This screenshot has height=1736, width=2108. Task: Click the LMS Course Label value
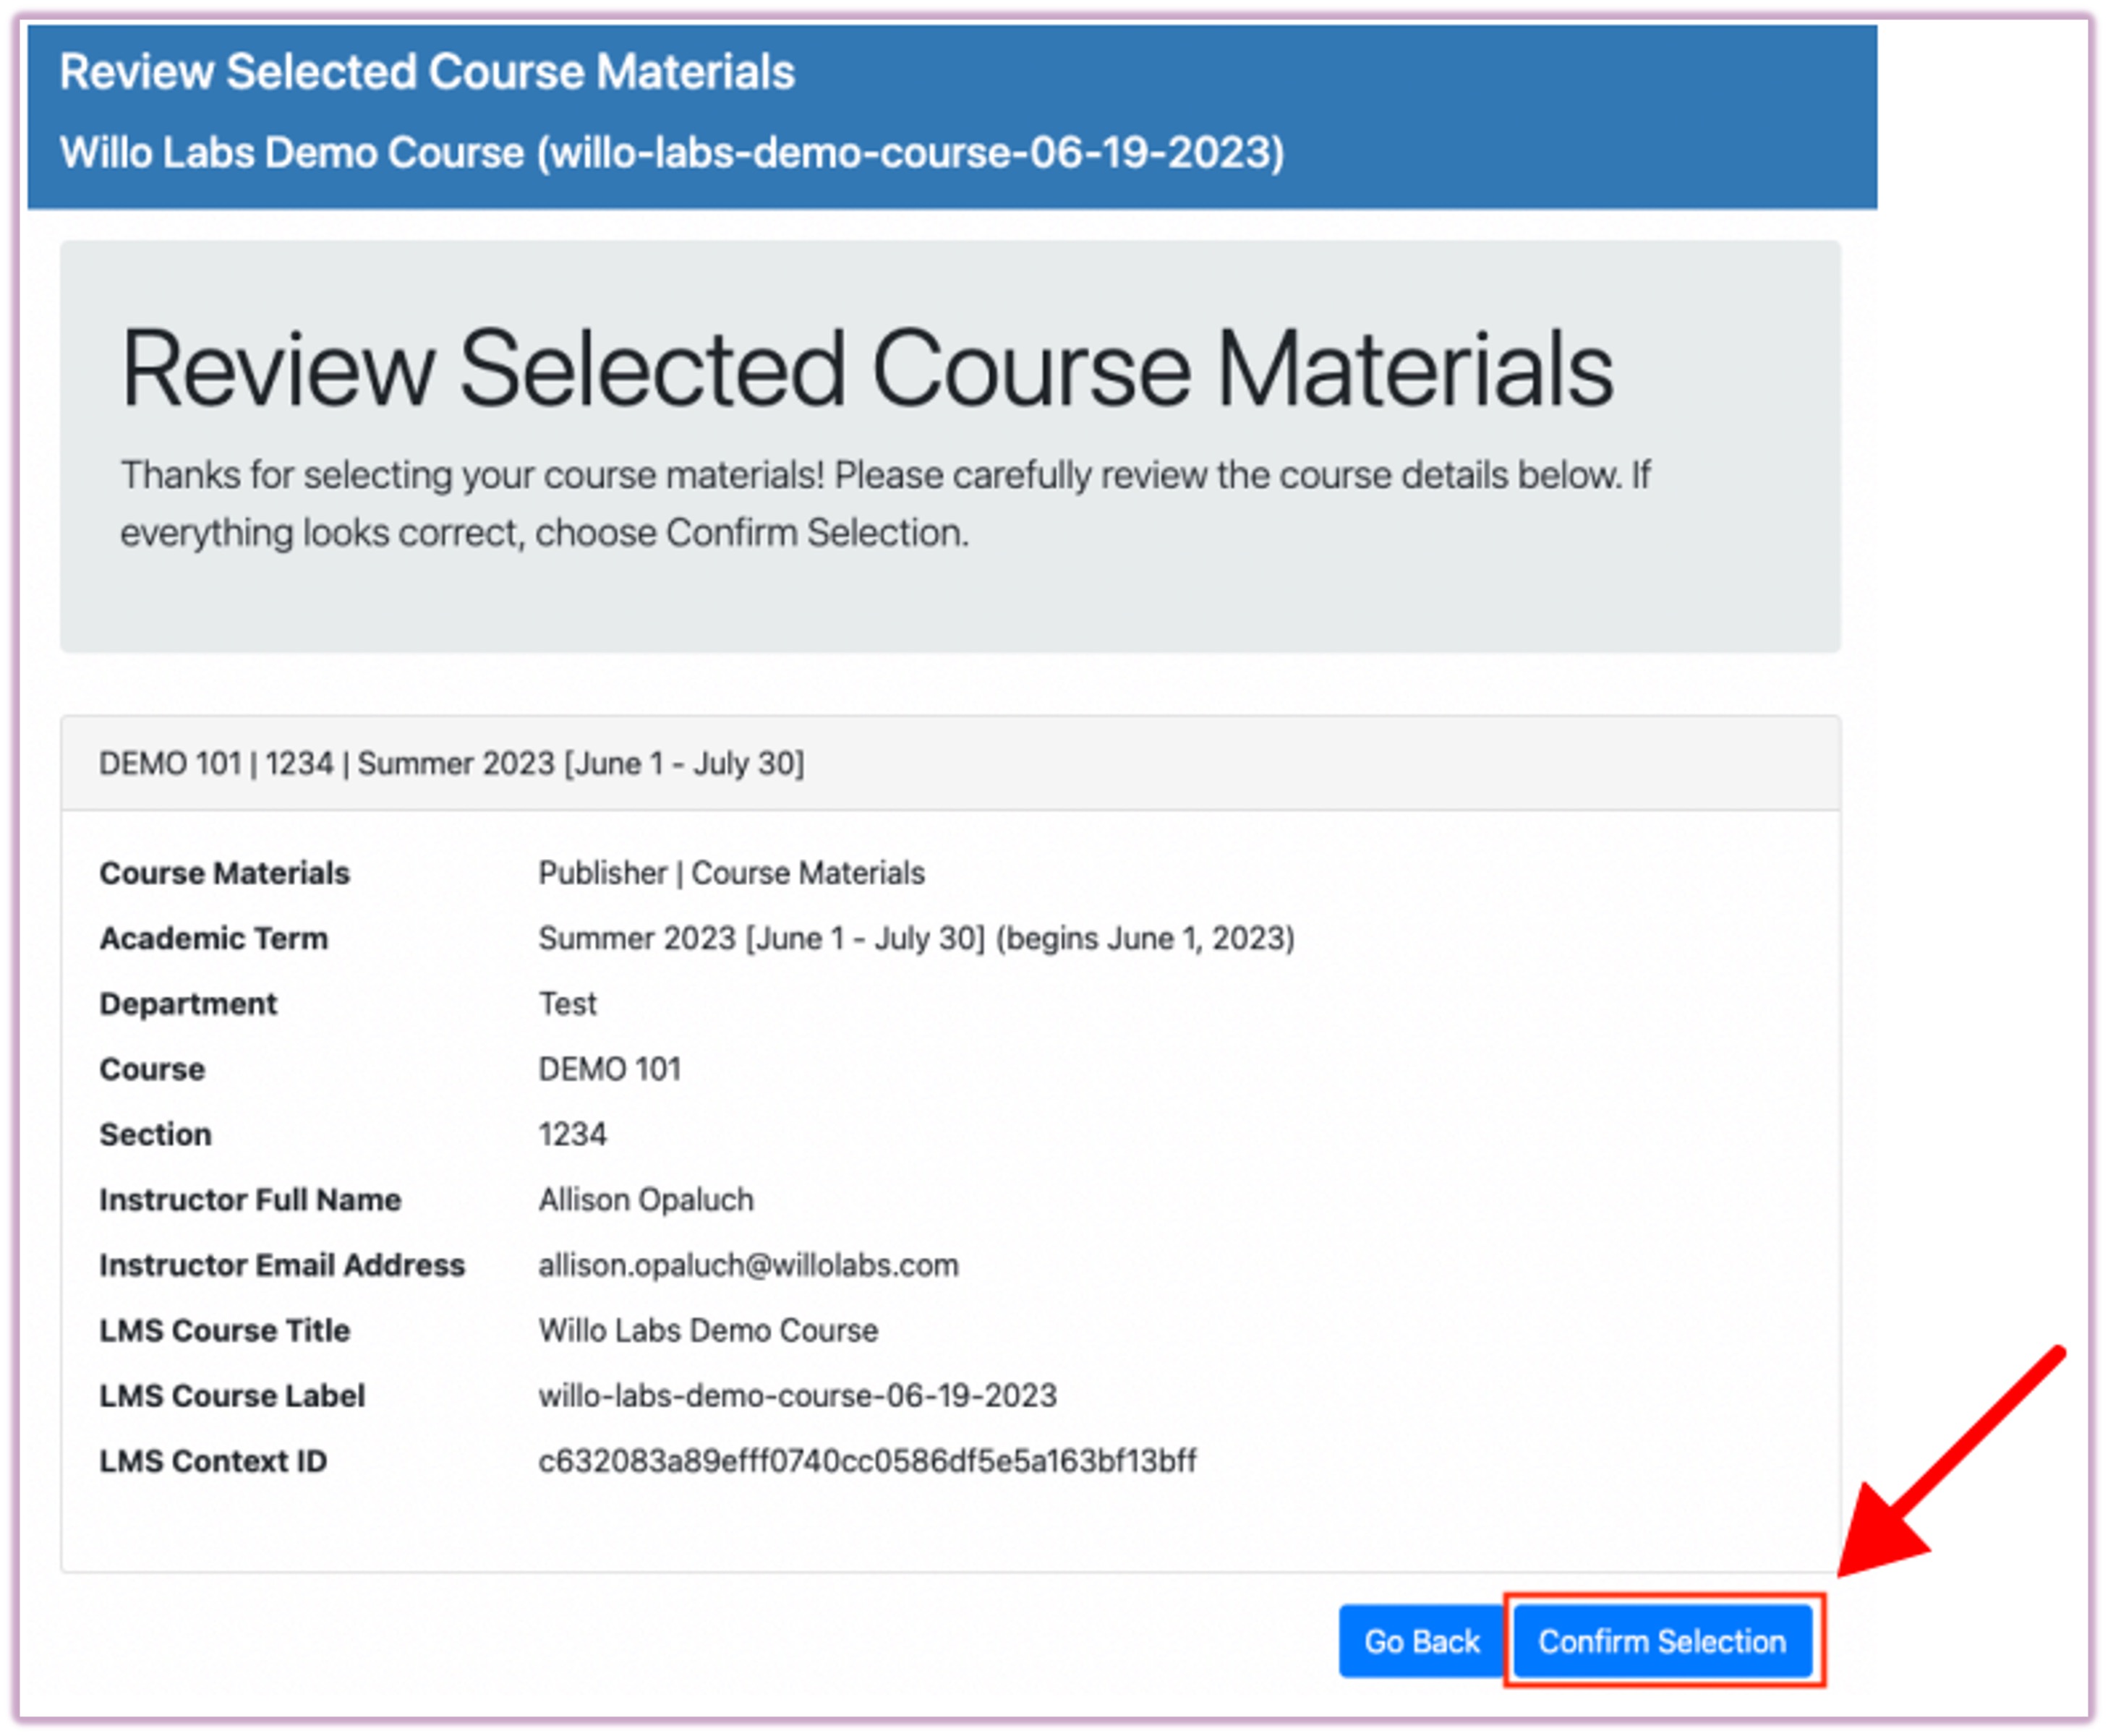point(798,1395)
